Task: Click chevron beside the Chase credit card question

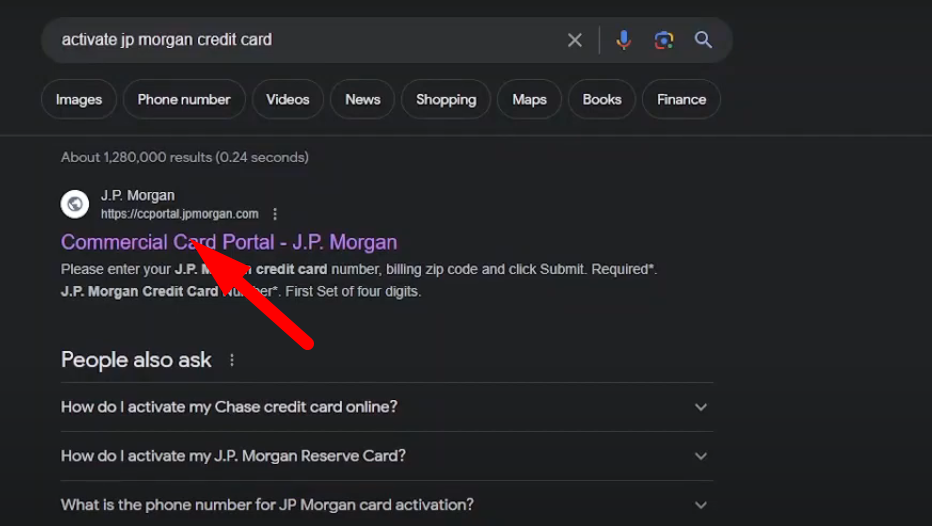Action: [701, 407]
